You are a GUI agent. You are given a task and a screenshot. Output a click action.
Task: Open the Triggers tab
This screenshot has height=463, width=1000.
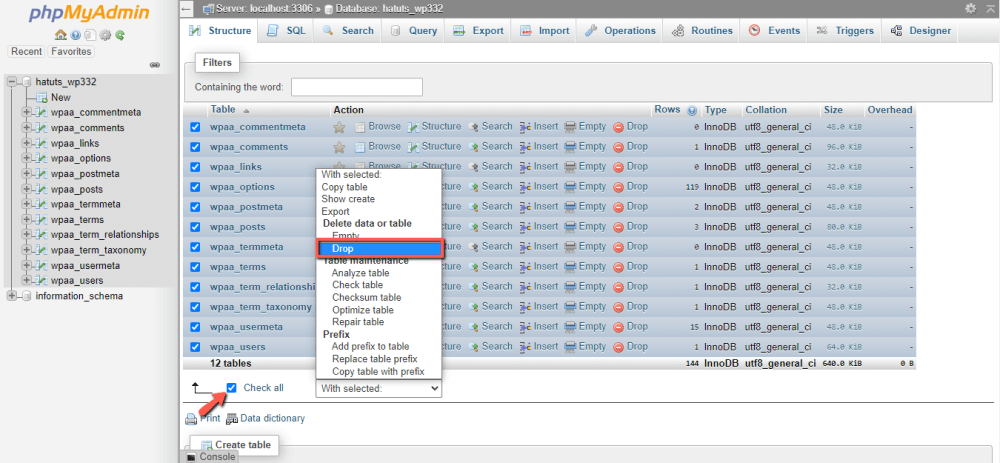pyautogui.click(x=845, y=31)
